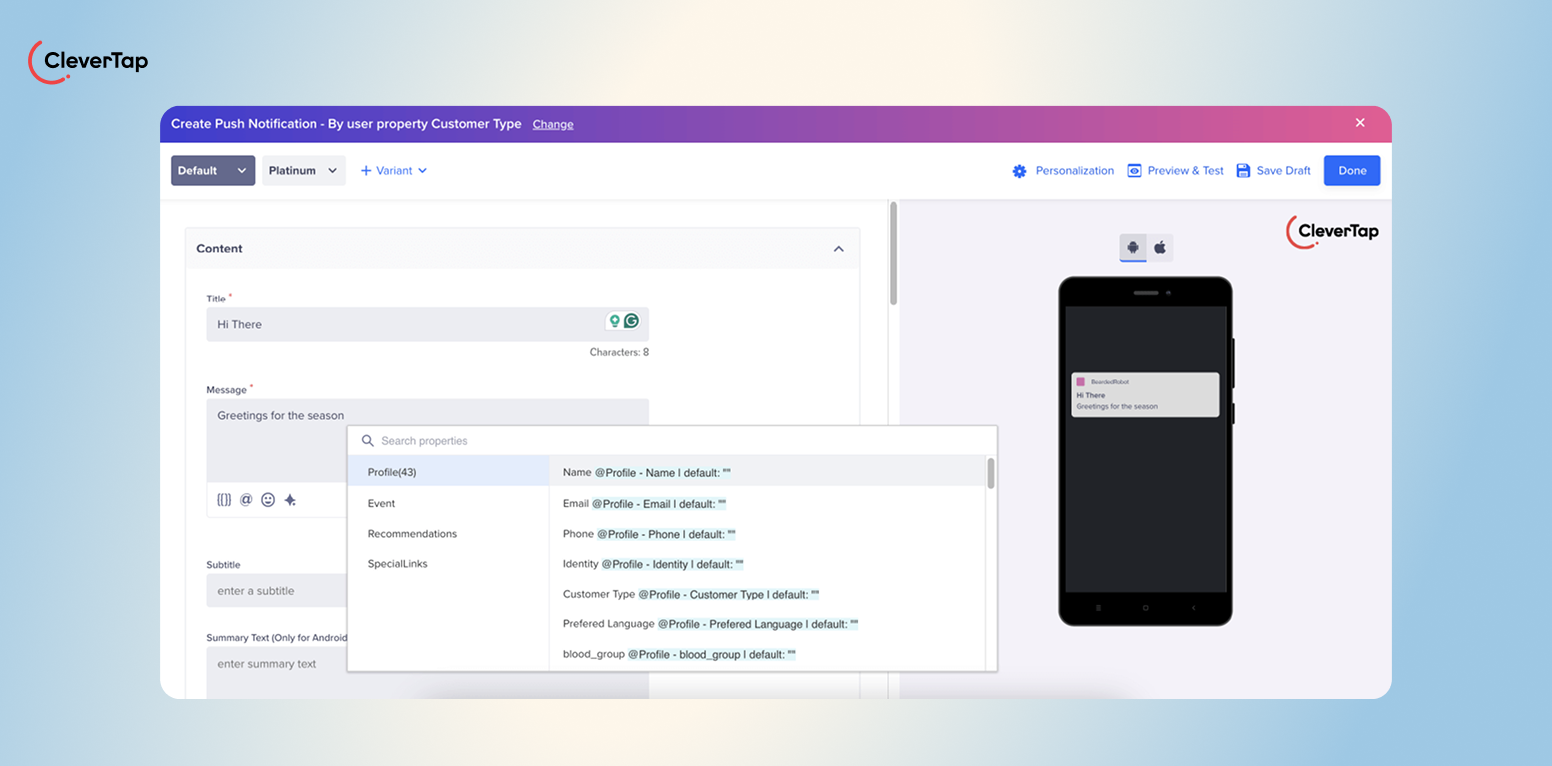Click the Preview & Test label

1186,171
